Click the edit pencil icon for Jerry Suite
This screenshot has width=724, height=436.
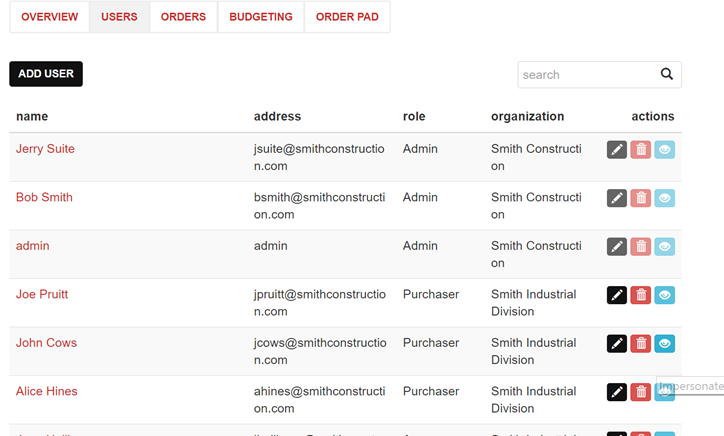[617, 150]
